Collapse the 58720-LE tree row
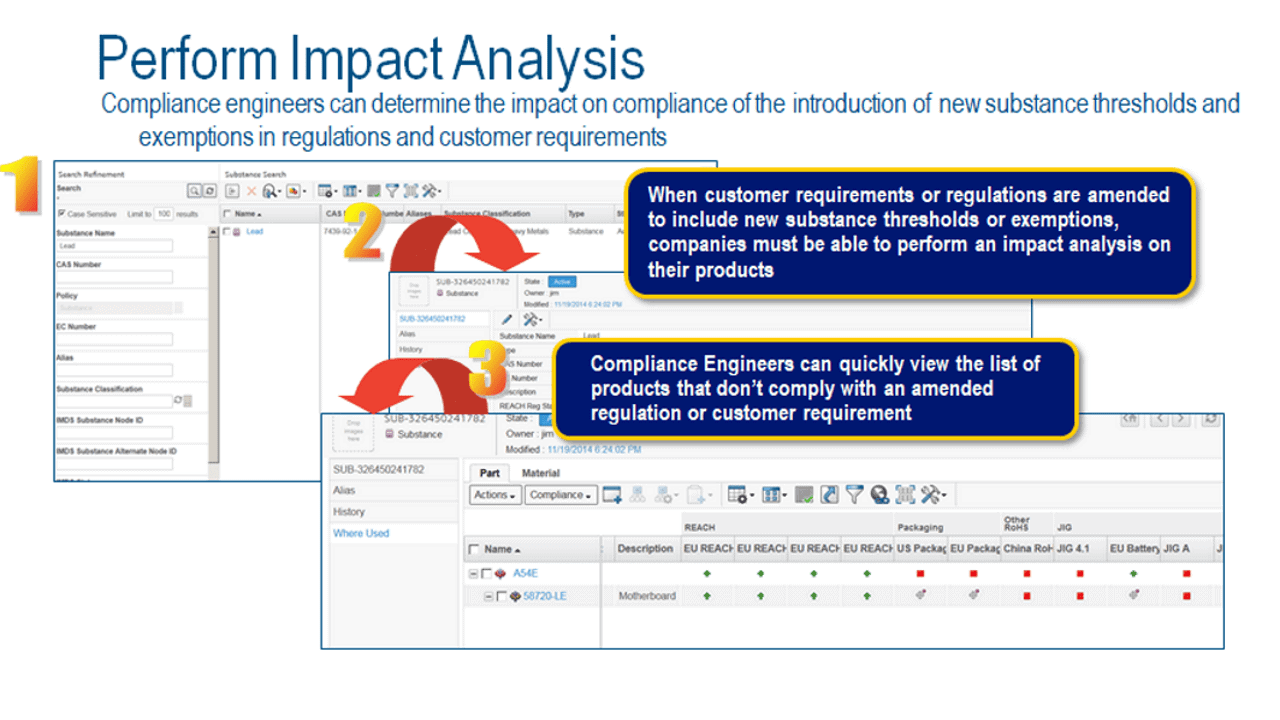Screen dimensions: 1280x720 (x=488, y=597)
